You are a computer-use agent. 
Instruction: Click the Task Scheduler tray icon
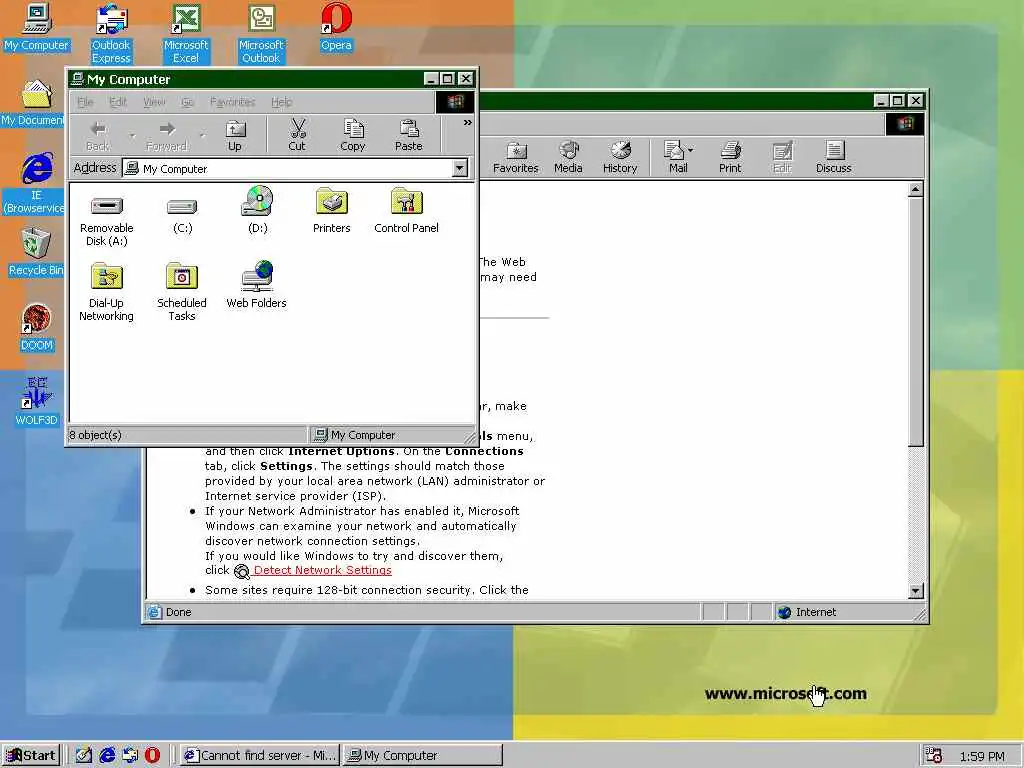click(934, 756)
